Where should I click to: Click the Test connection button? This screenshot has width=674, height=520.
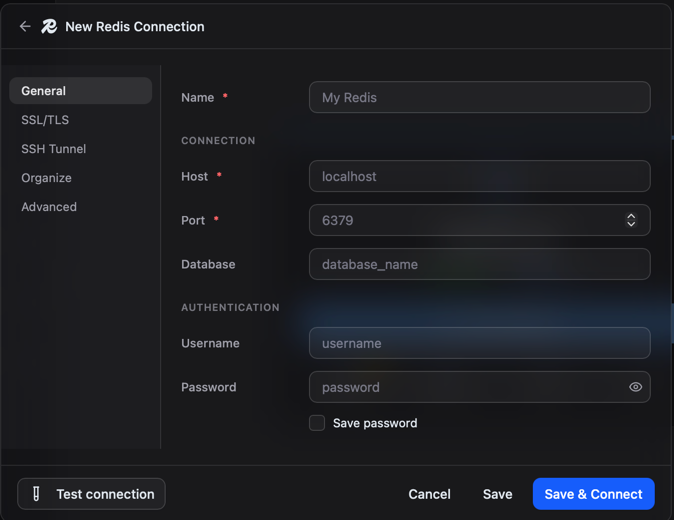click(x=92, y=494)
